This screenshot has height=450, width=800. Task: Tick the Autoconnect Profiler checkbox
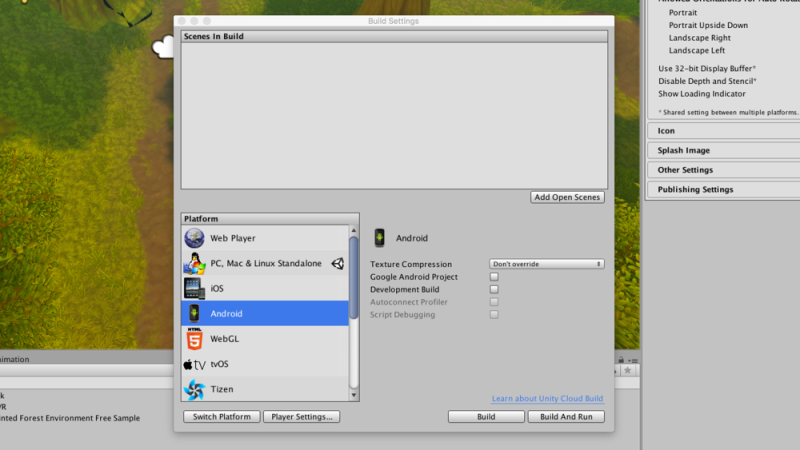pos(494,302)
